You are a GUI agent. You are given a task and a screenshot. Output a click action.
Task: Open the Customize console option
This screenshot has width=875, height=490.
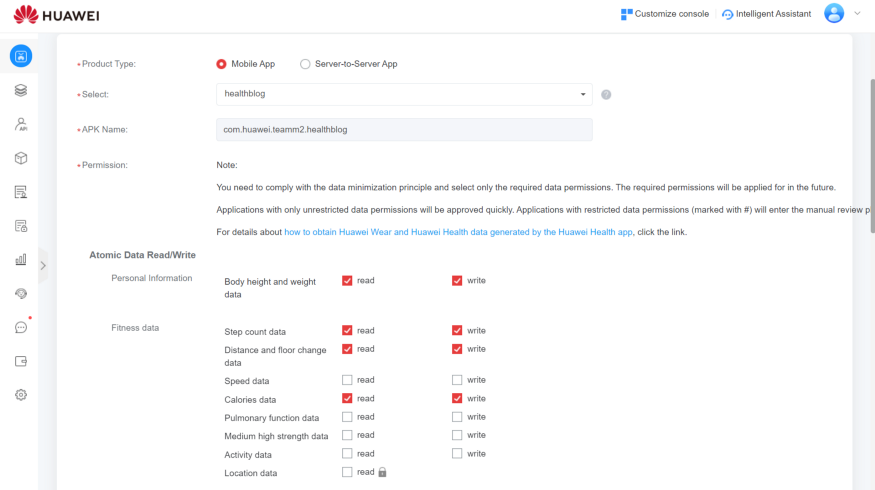[x=665, y=14]
